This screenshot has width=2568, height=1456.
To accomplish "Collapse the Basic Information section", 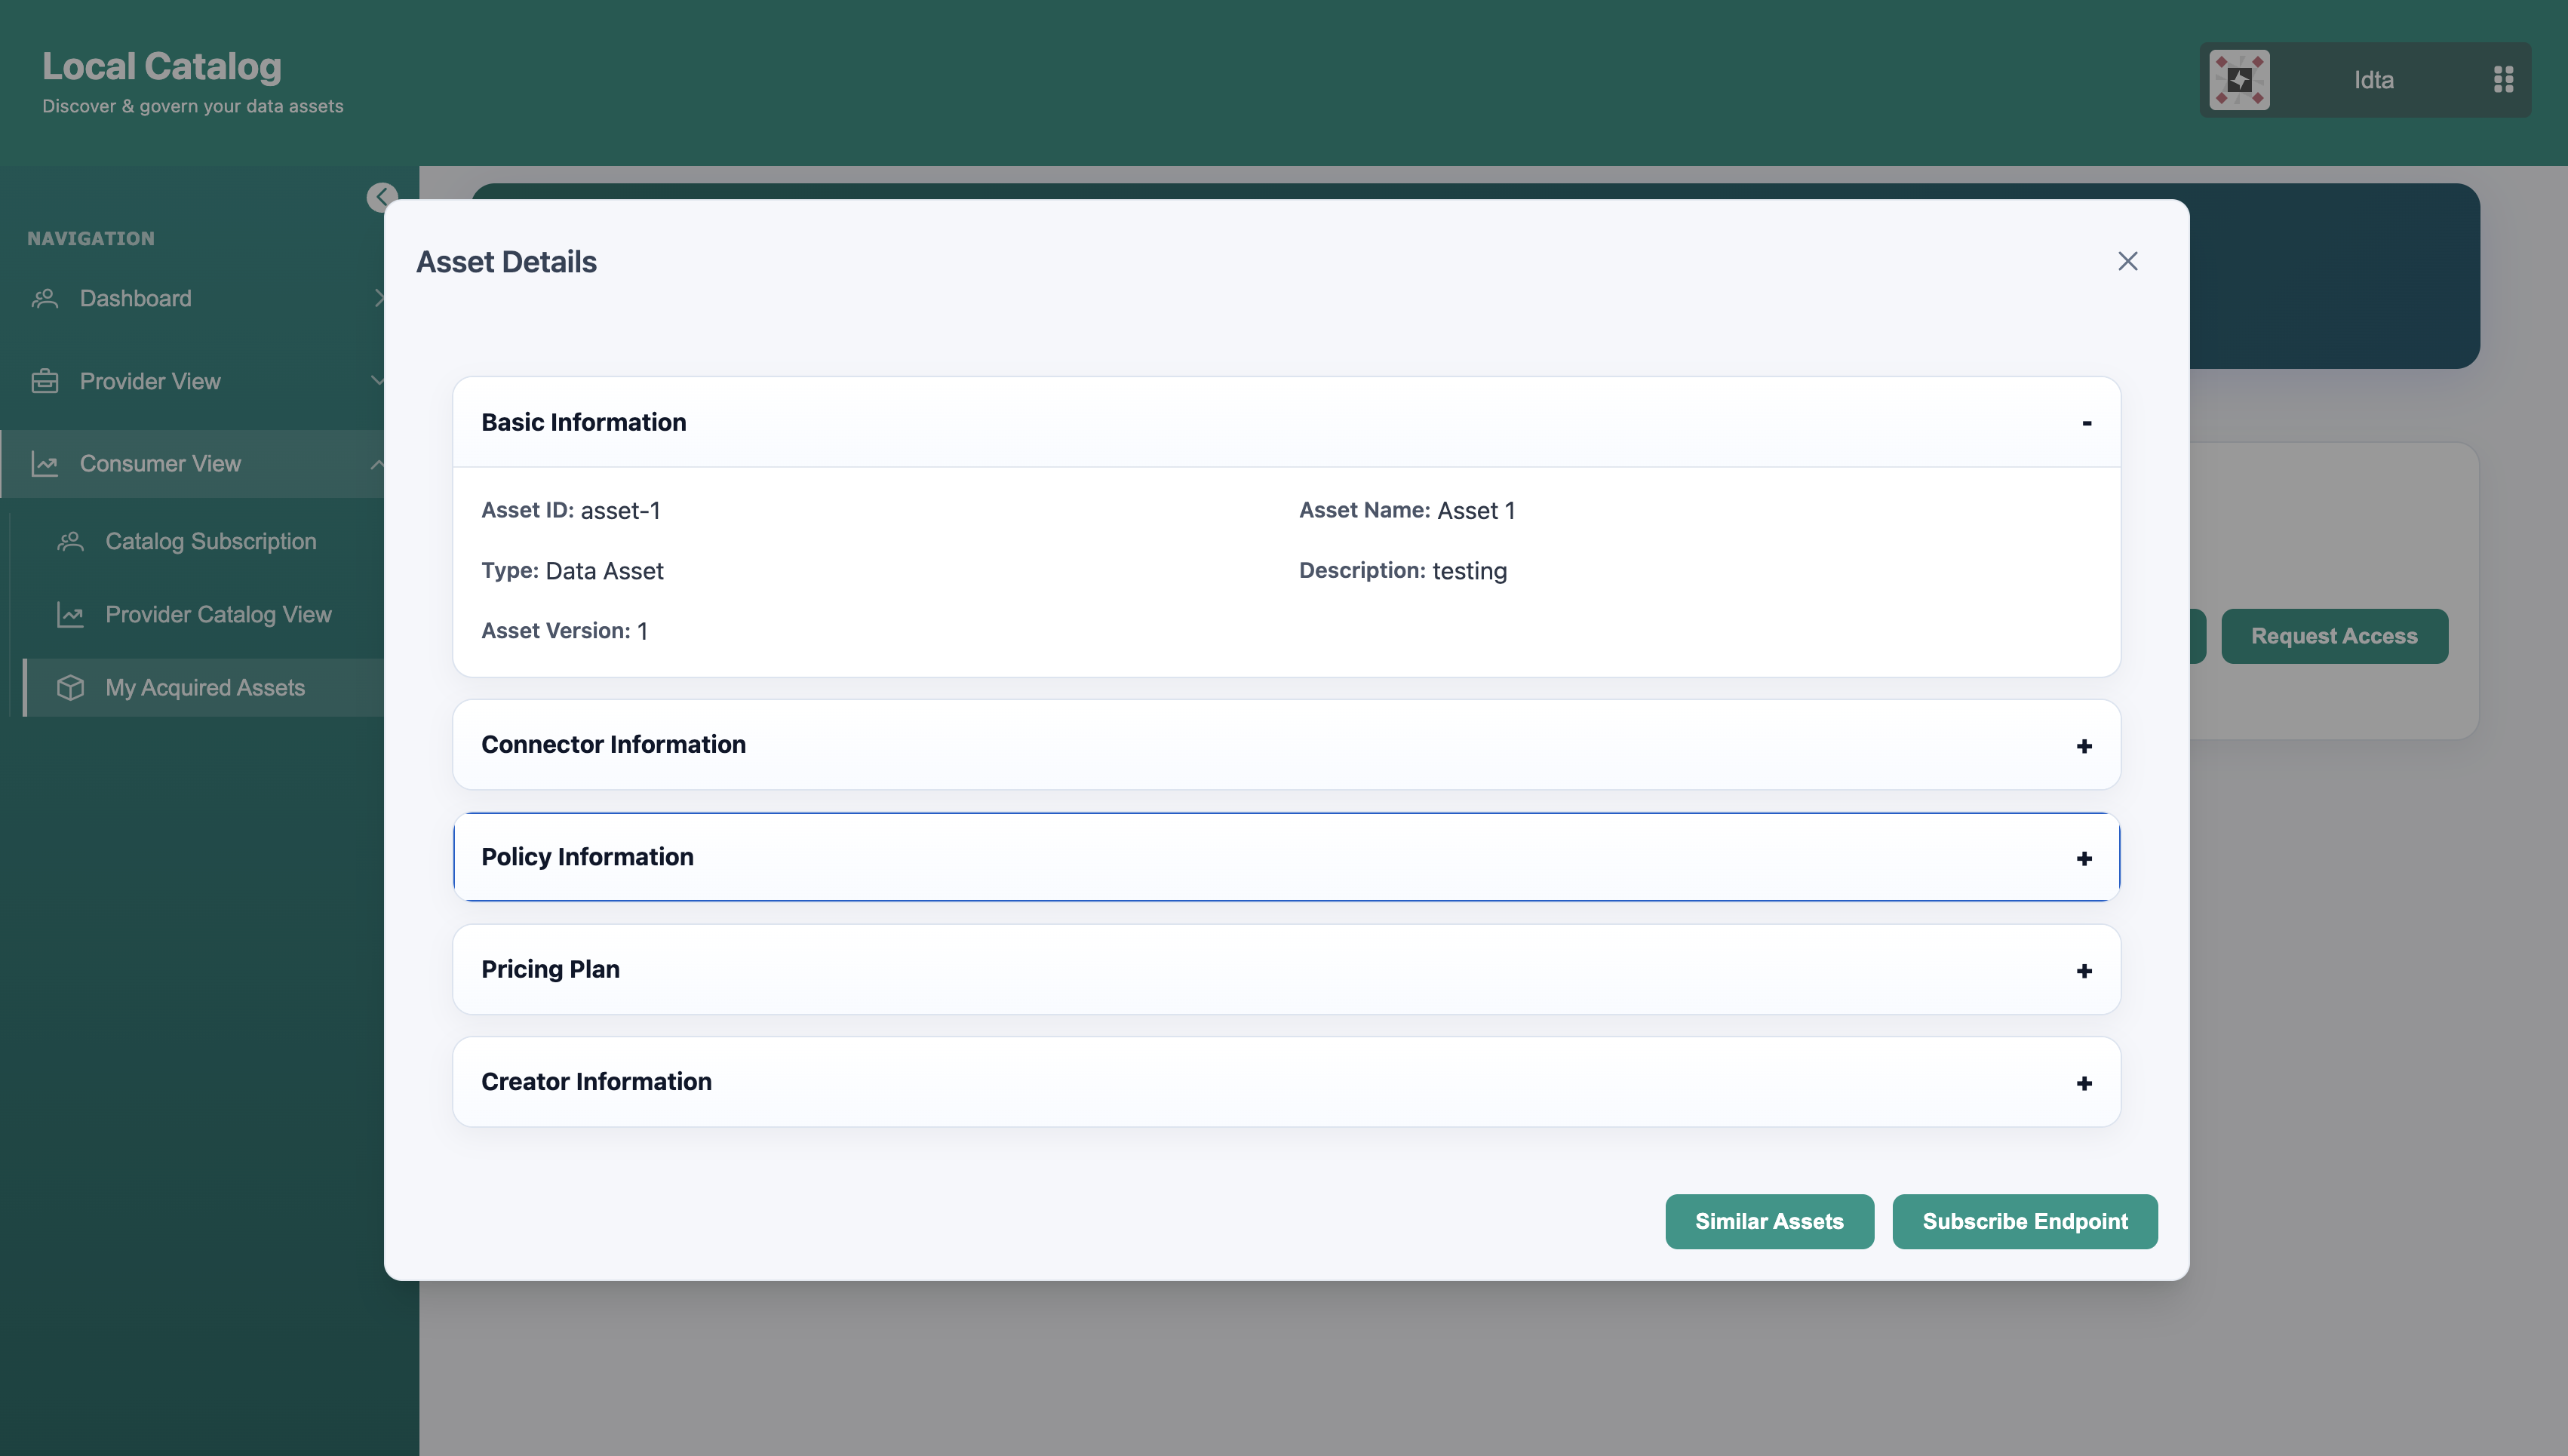I will pyautogui.click(x=2086, y=423).
